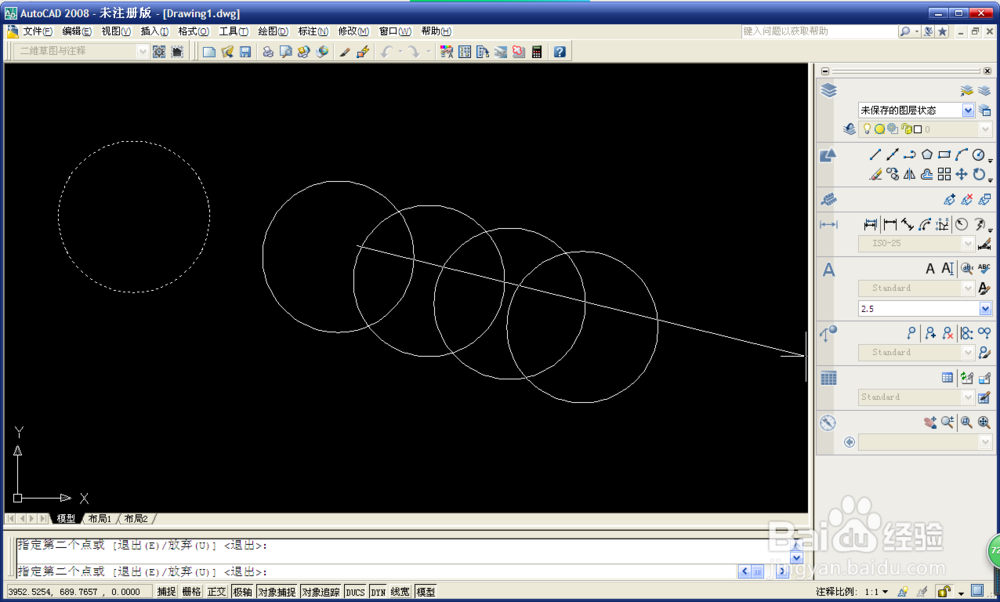Click the command window scroll down arrow
Viewport: 1000px width, 602px height.
tap(796, 557)
